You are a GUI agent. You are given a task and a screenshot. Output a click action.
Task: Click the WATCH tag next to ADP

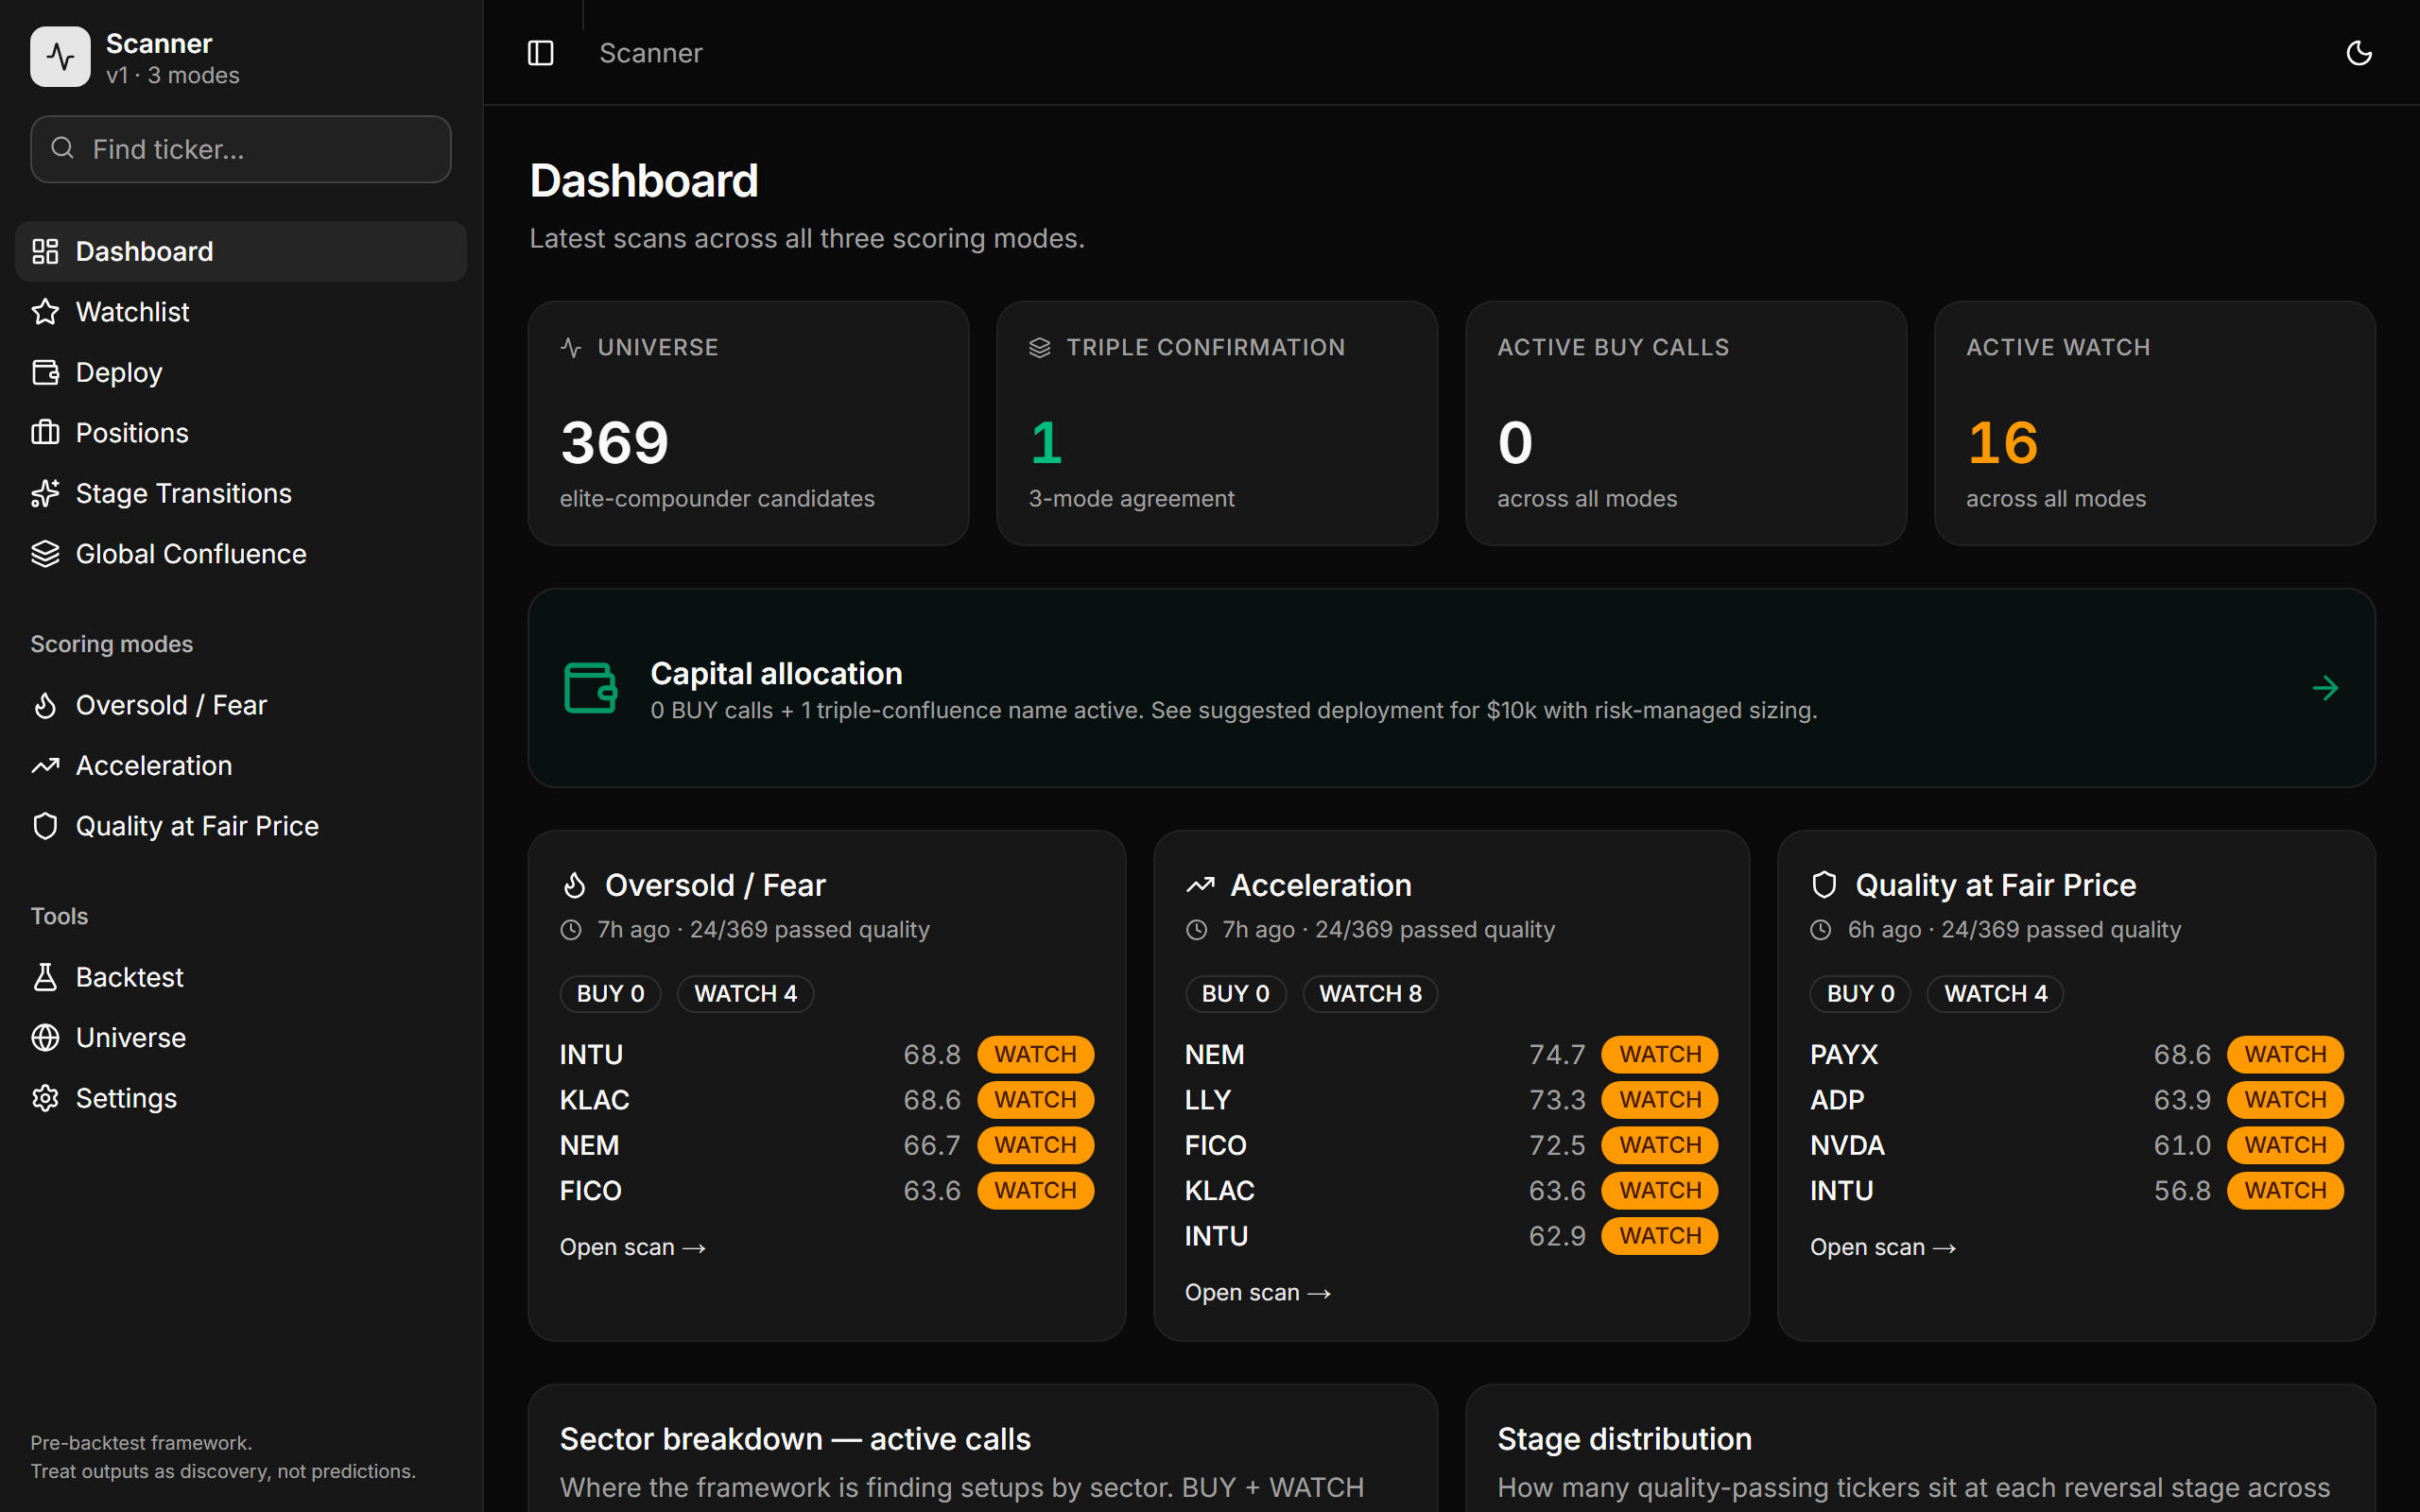(x=2285, y=1100)
